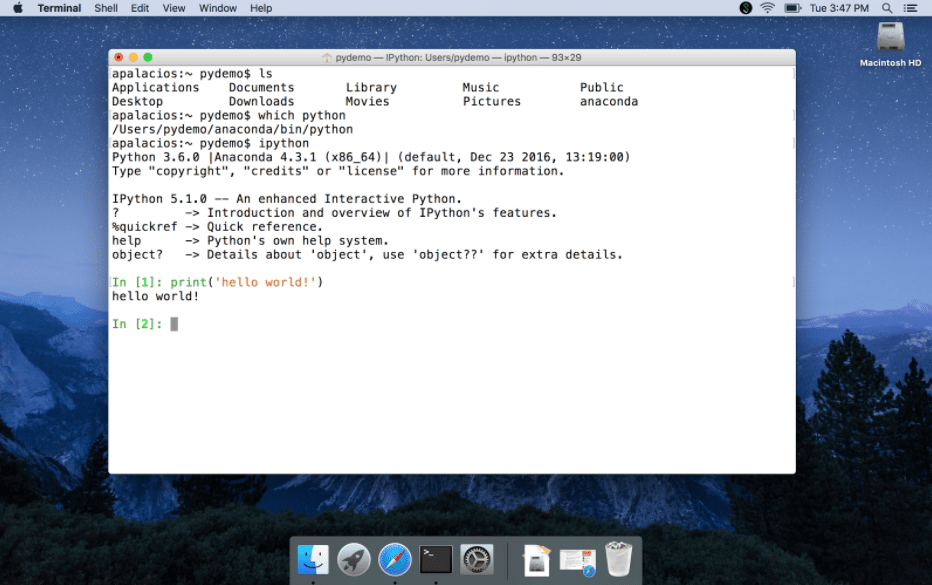
Task: Open Notification Center from the menu bar
Action: (911, 7)
